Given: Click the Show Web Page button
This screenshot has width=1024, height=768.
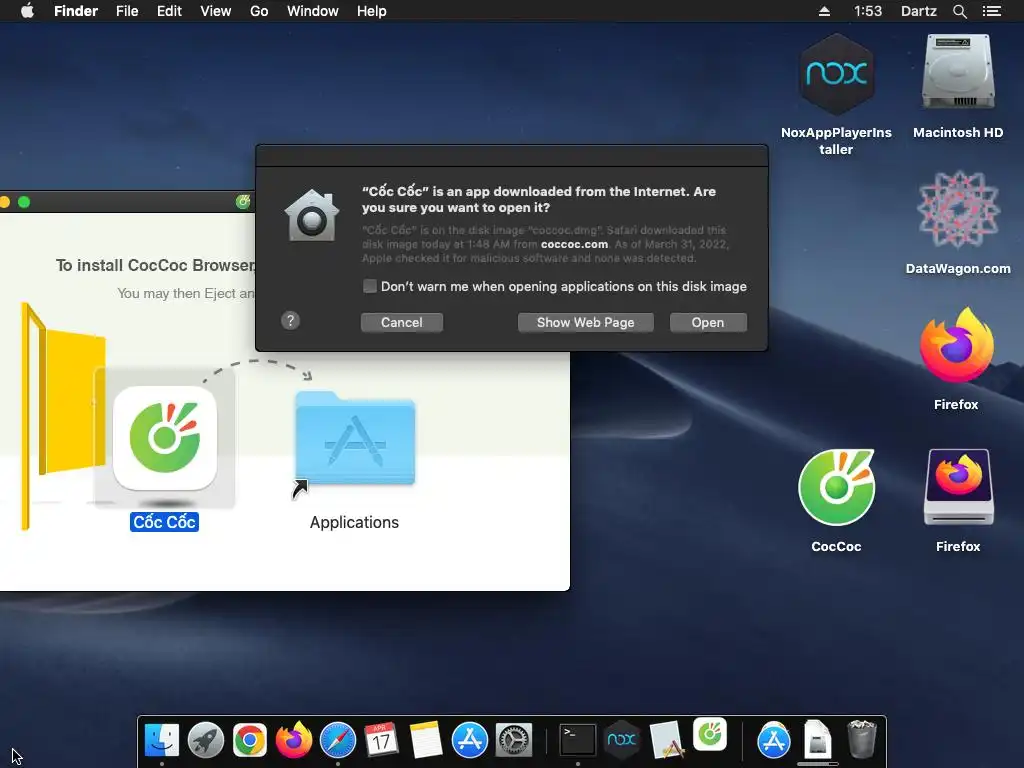Looking at the screenshot, I should [x=585, y=323].
